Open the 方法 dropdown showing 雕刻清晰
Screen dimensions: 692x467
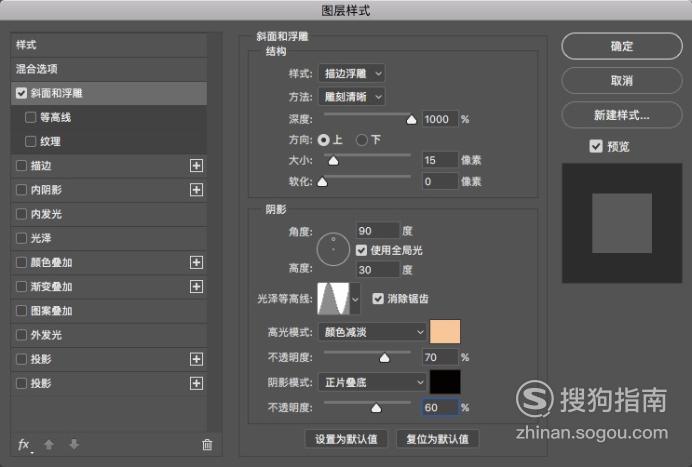point(351,97)
